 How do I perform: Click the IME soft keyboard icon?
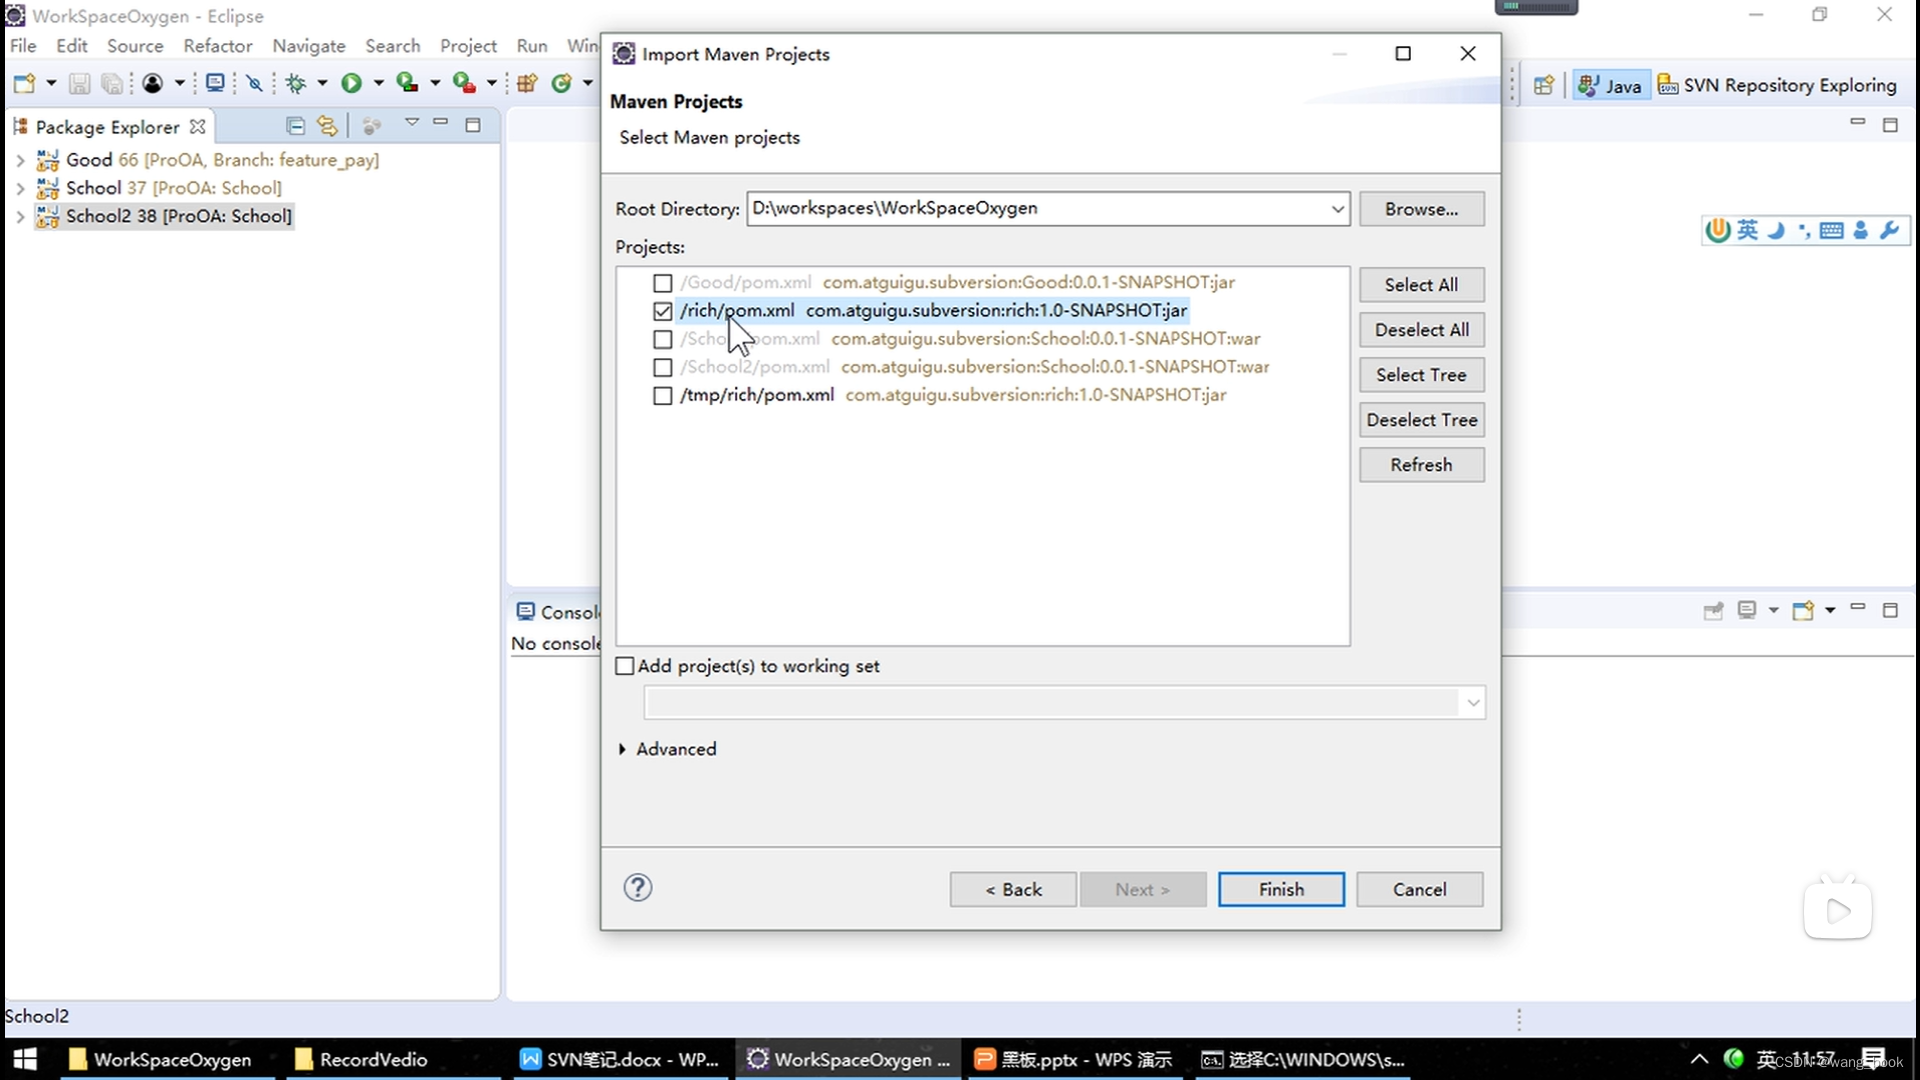[1832, 231]
